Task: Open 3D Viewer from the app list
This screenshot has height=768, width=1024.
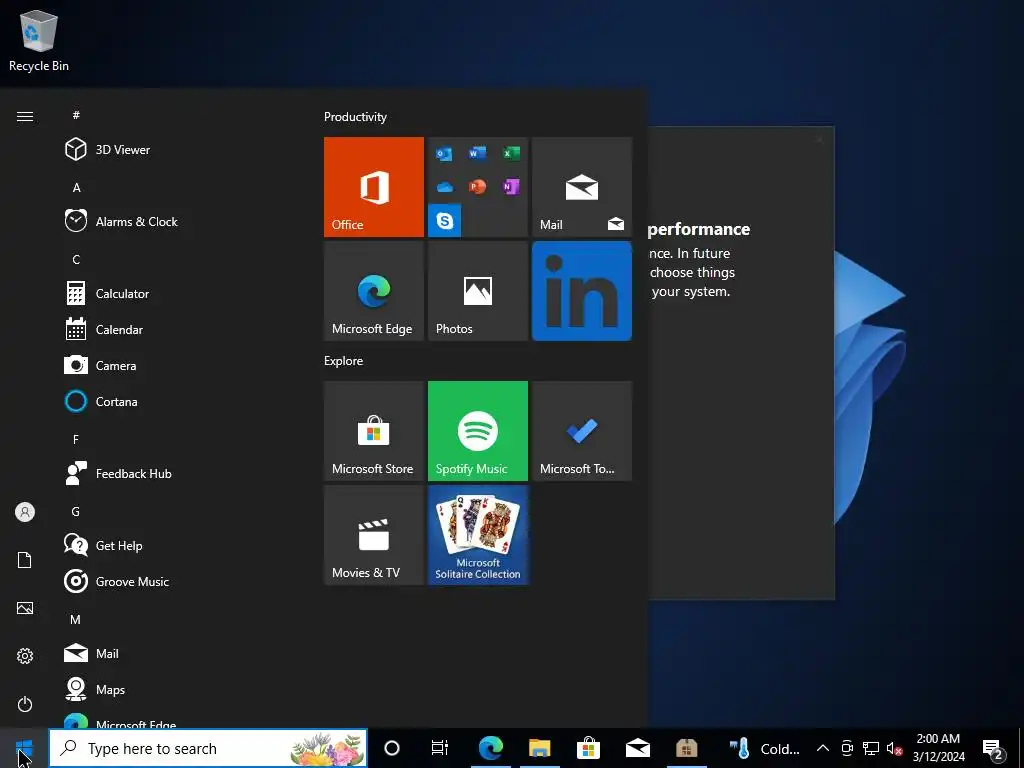Action: click(x=176, y=150)
